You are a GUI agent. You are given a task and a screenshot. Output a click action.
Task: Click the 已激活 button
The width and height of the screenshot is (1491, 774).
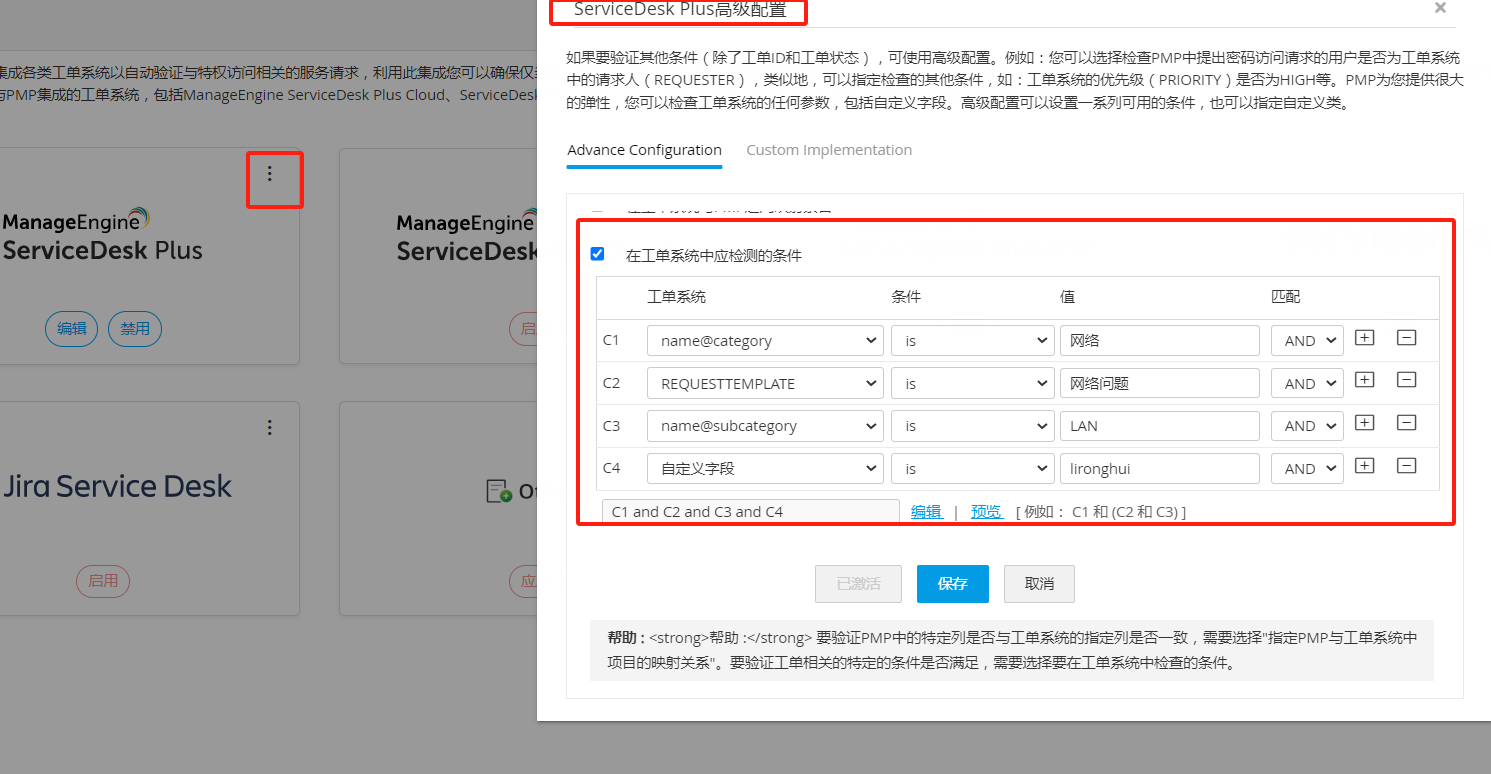point(858,584)
